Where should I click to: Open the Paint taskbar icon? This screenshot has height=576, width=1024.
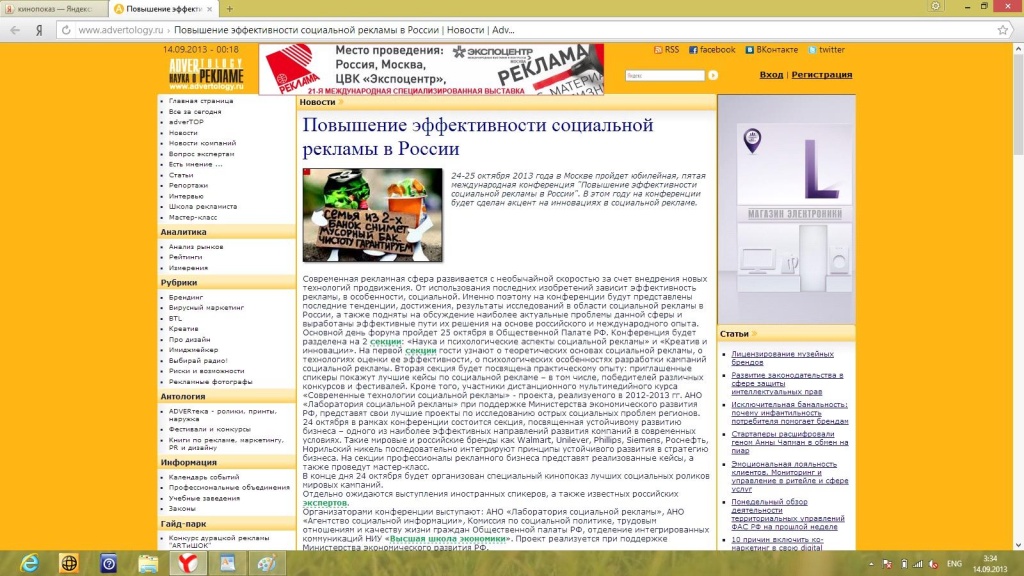pyautogui.click(x=266, y=563)
